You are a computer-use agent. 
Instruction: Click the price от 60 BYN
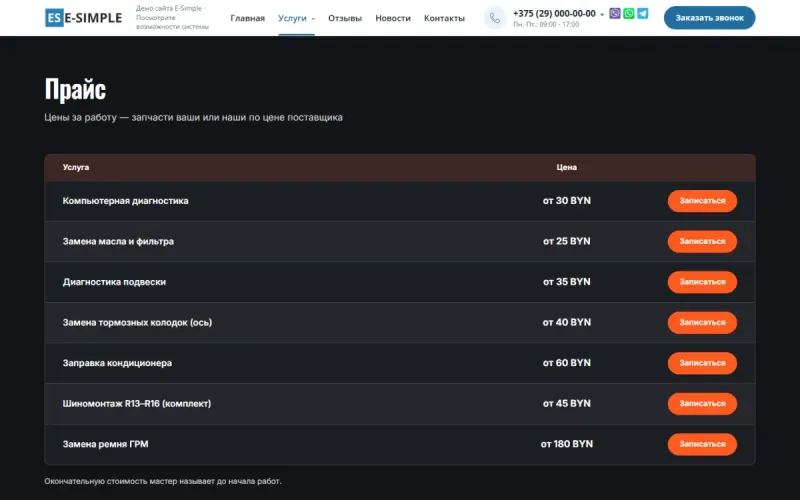[x=566, y=363]
